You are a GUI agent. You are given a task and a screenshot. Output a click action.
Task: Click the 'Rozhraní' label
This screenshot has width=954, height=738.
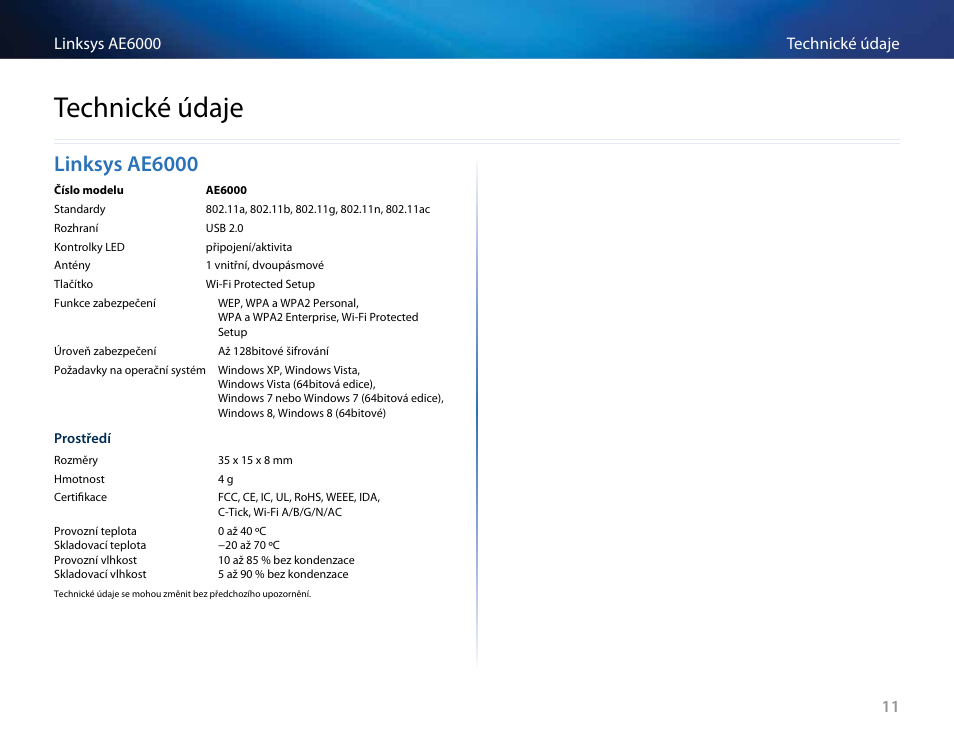(76, 228)
